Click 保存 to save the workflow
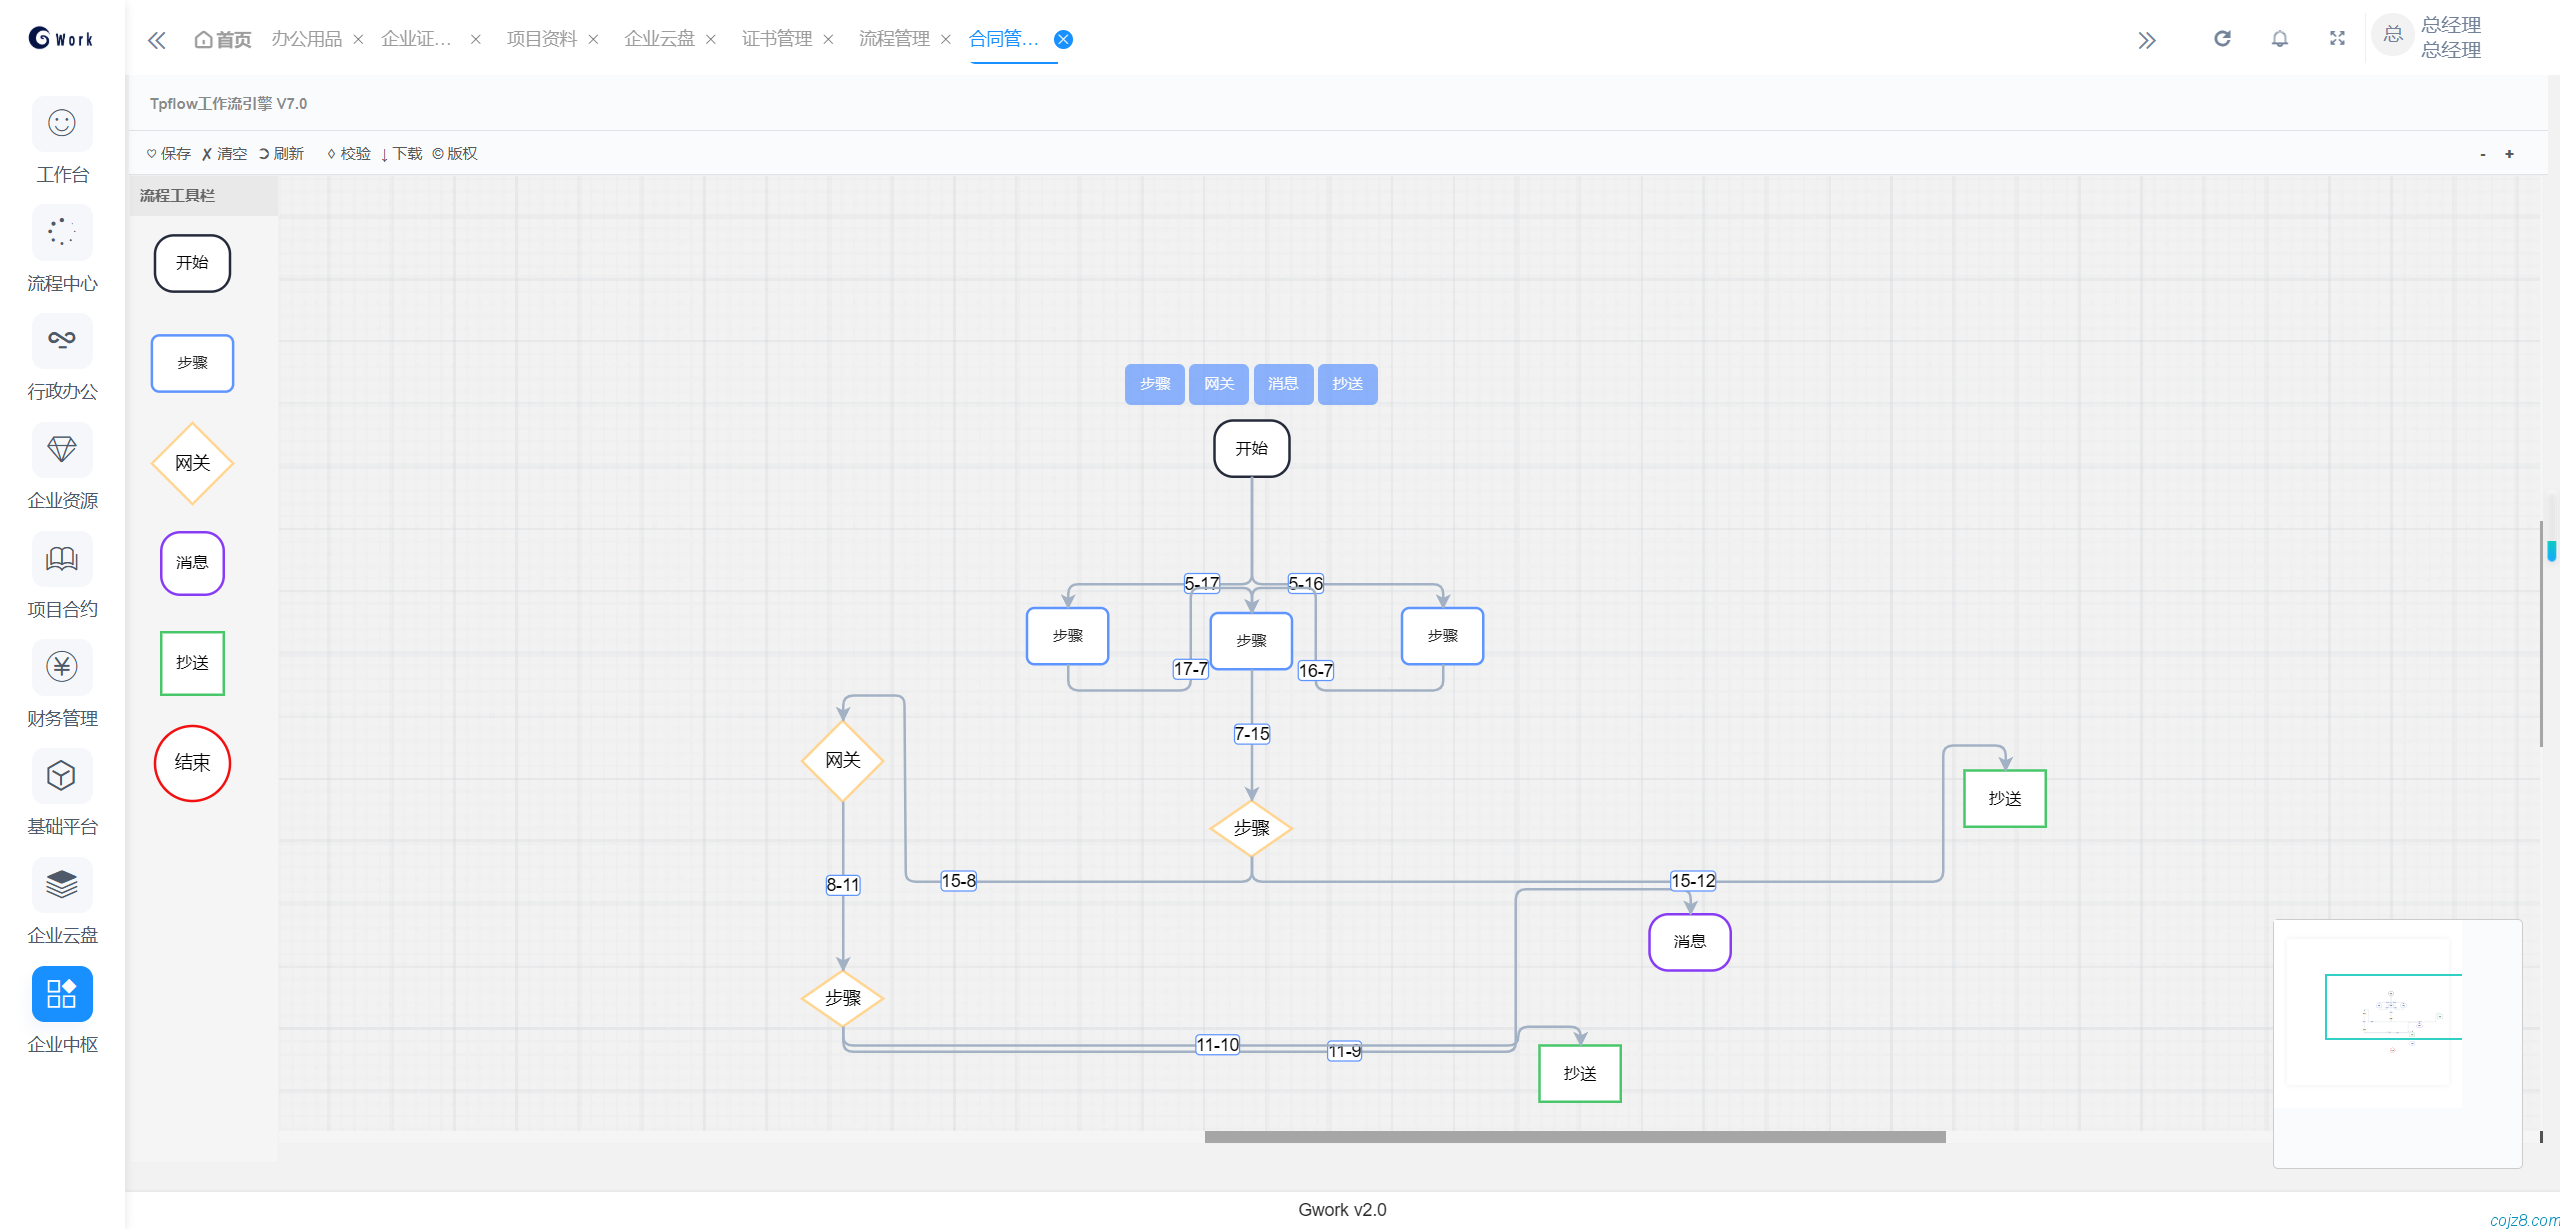 click(168, 154)
